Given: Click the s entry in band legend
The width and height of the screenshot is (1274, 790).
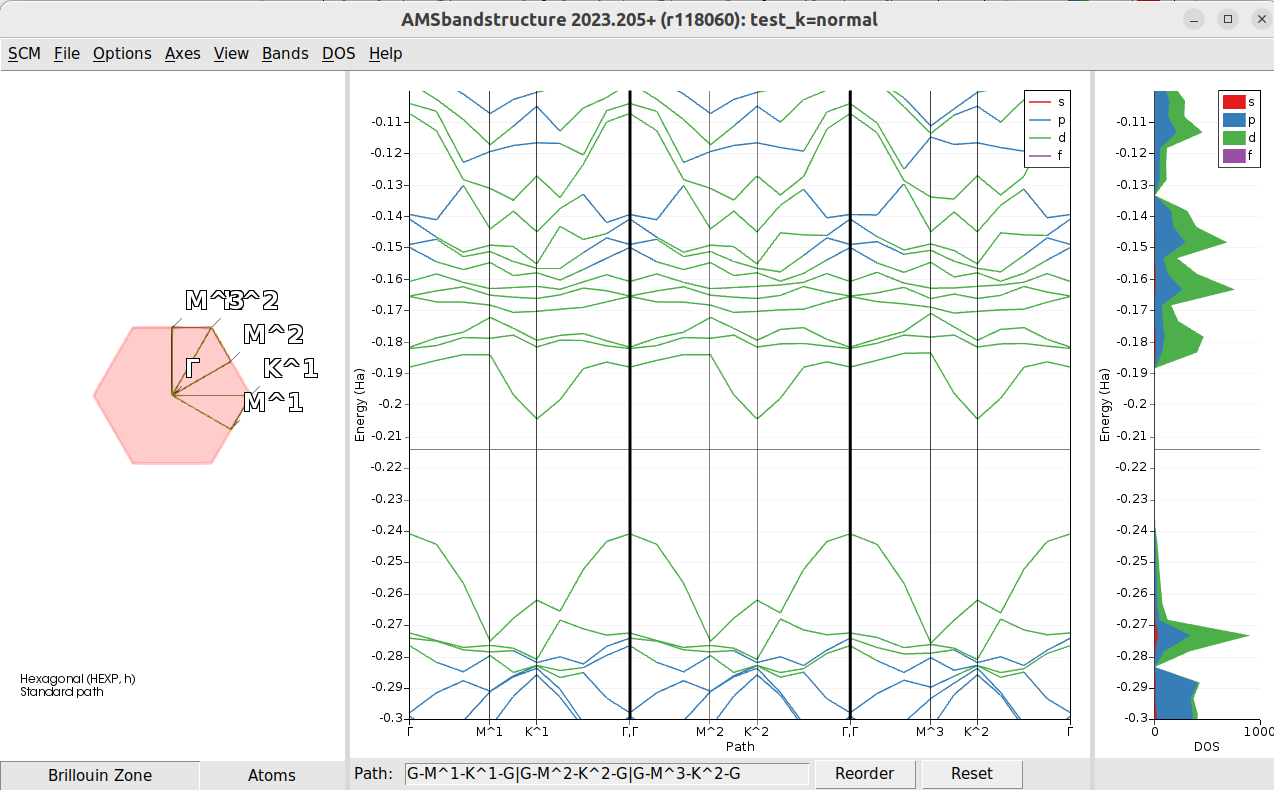Looking at the screenshot, I should (1046, 102).
